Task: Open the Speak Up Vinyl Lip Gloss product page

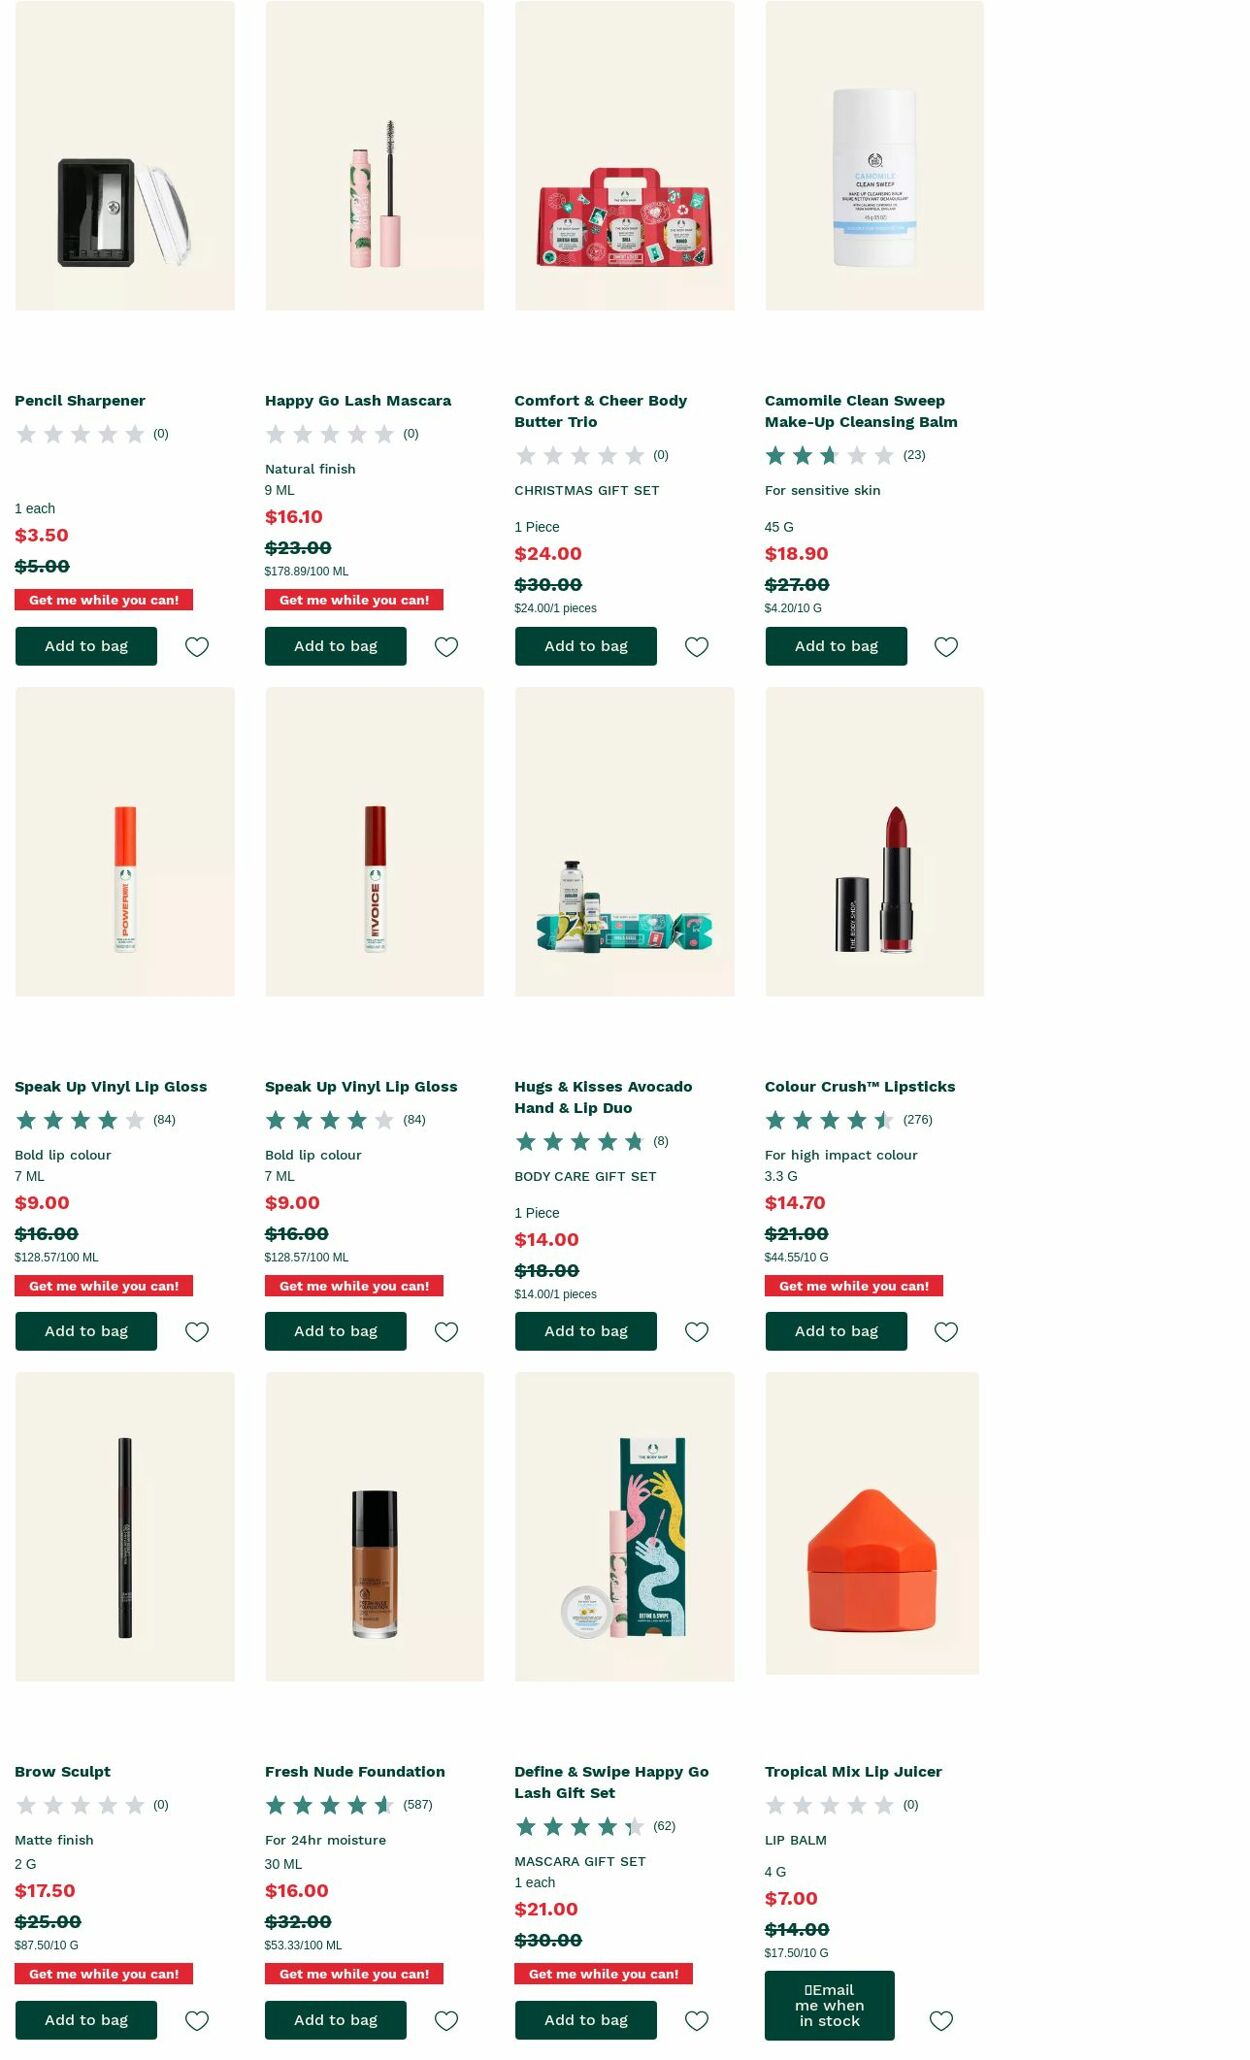Action: [x=111, y=1086]
